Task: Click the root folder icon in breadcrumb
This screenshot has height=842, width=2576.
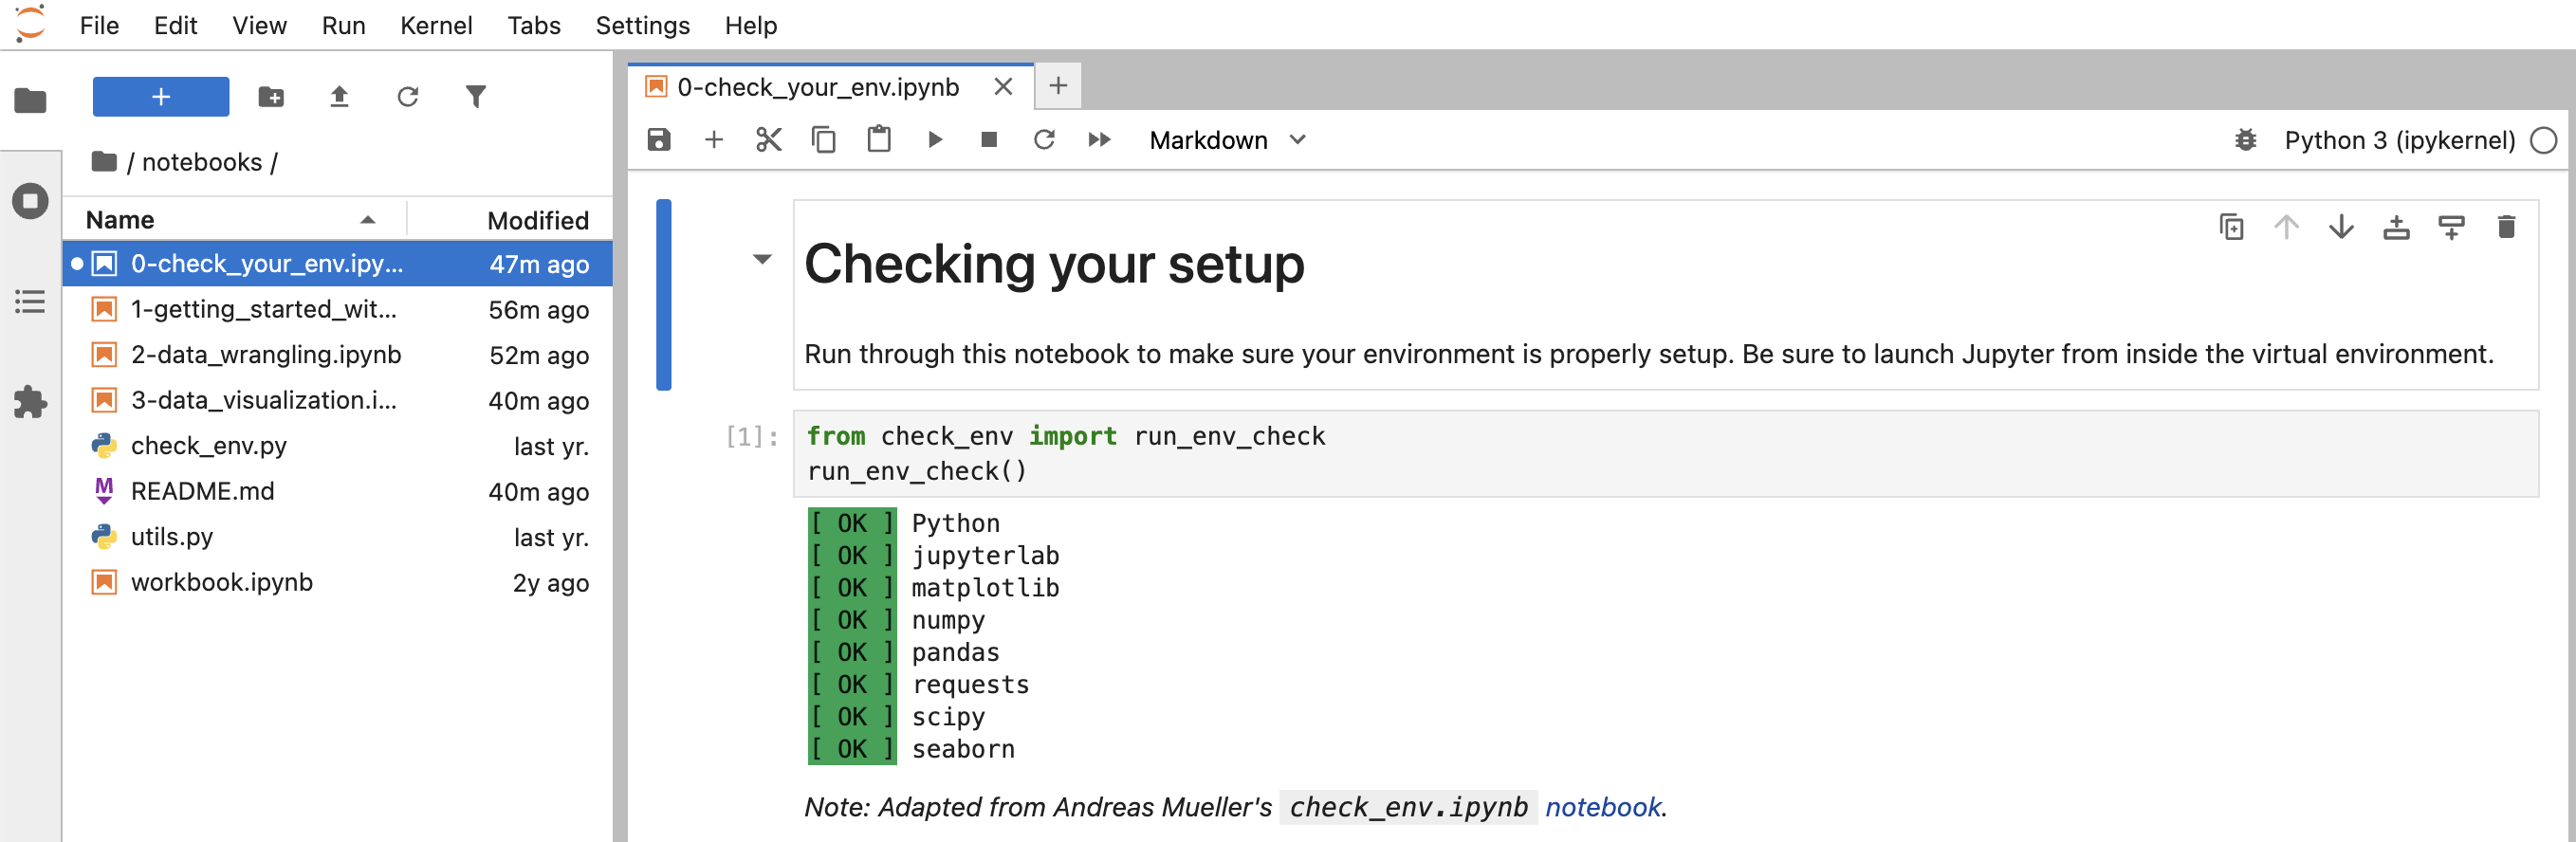Action: 104,161
